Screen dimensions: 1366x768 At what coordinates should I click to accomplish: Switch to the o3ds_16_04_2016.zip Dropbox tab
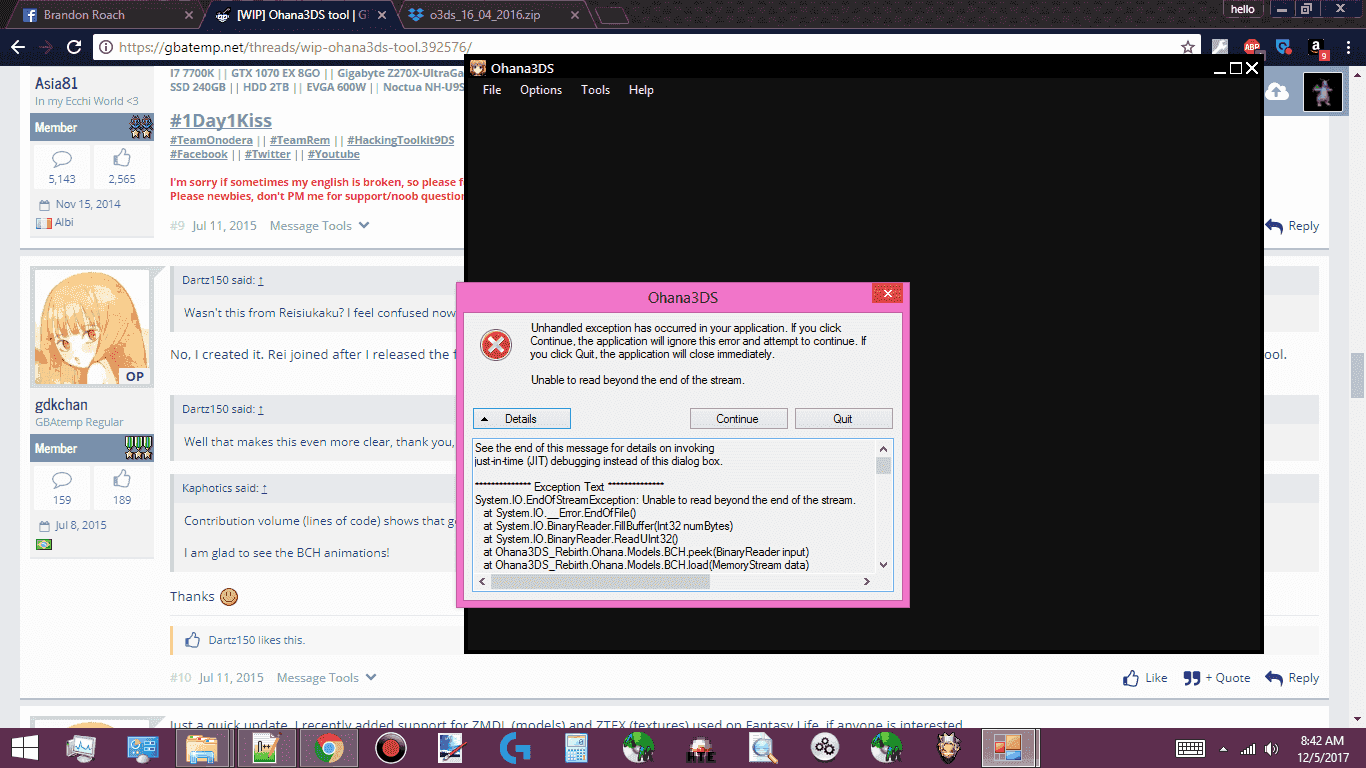496,15
